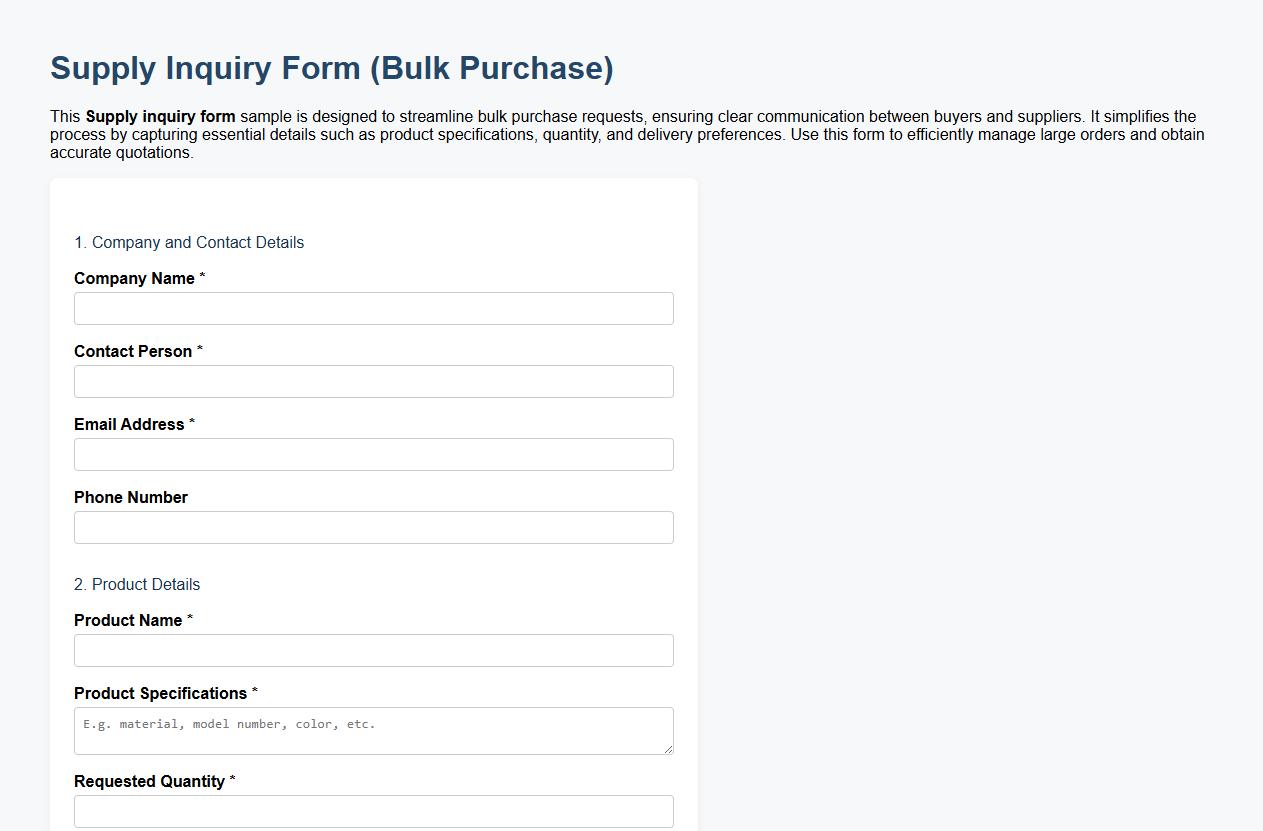
Task: Click the Contact Person input field
Action: coord(373,381)
